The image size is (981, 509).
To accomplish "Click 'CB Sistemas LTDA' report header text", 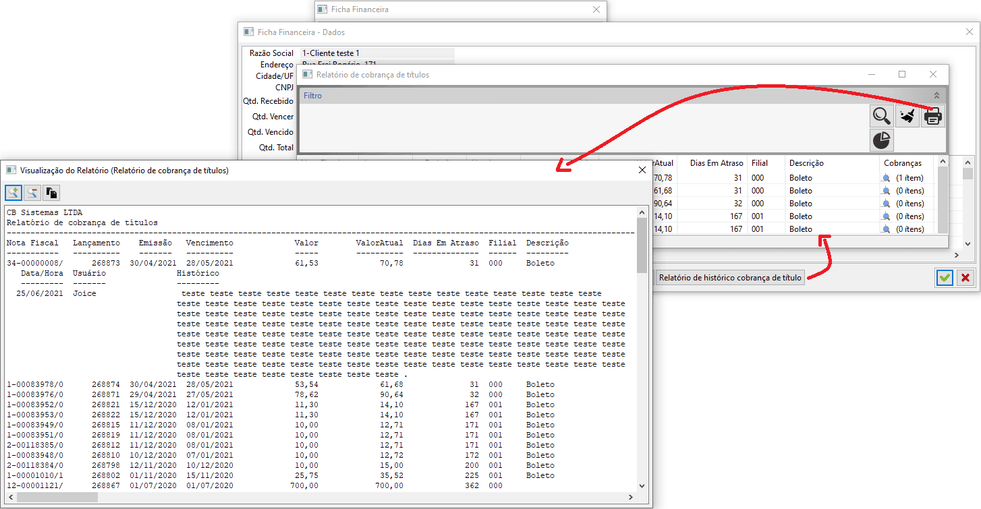I will click(x=44, y=213).
